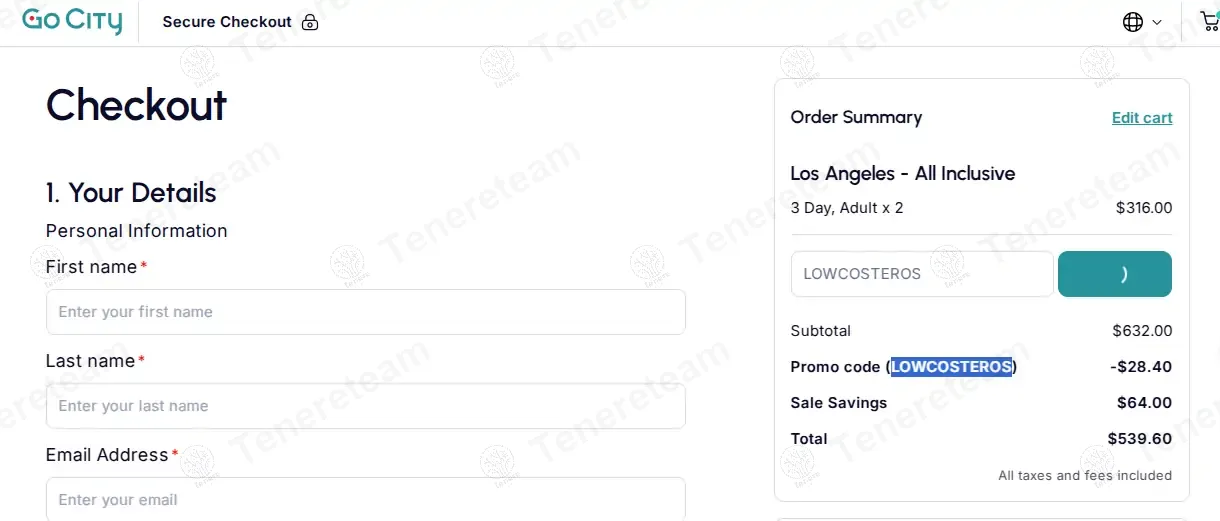Click the Sale Savings amount $64.00

pyautogui.click(x=1144, y=403)
